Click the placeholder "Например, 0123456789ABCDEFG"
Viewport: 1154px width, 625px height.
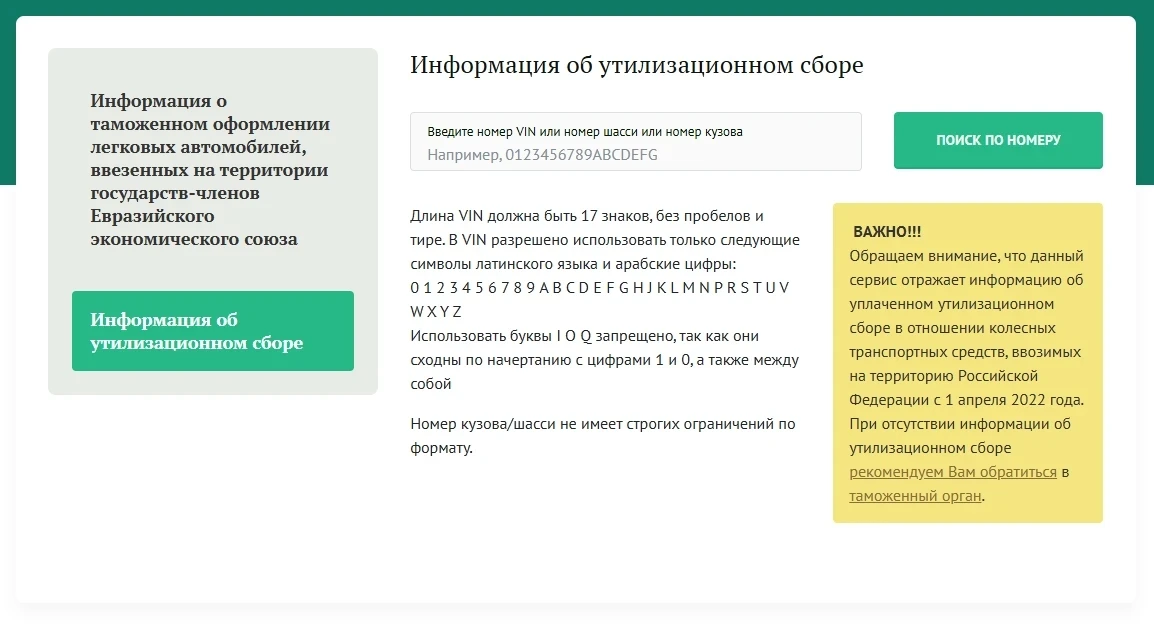pos(542,155)
